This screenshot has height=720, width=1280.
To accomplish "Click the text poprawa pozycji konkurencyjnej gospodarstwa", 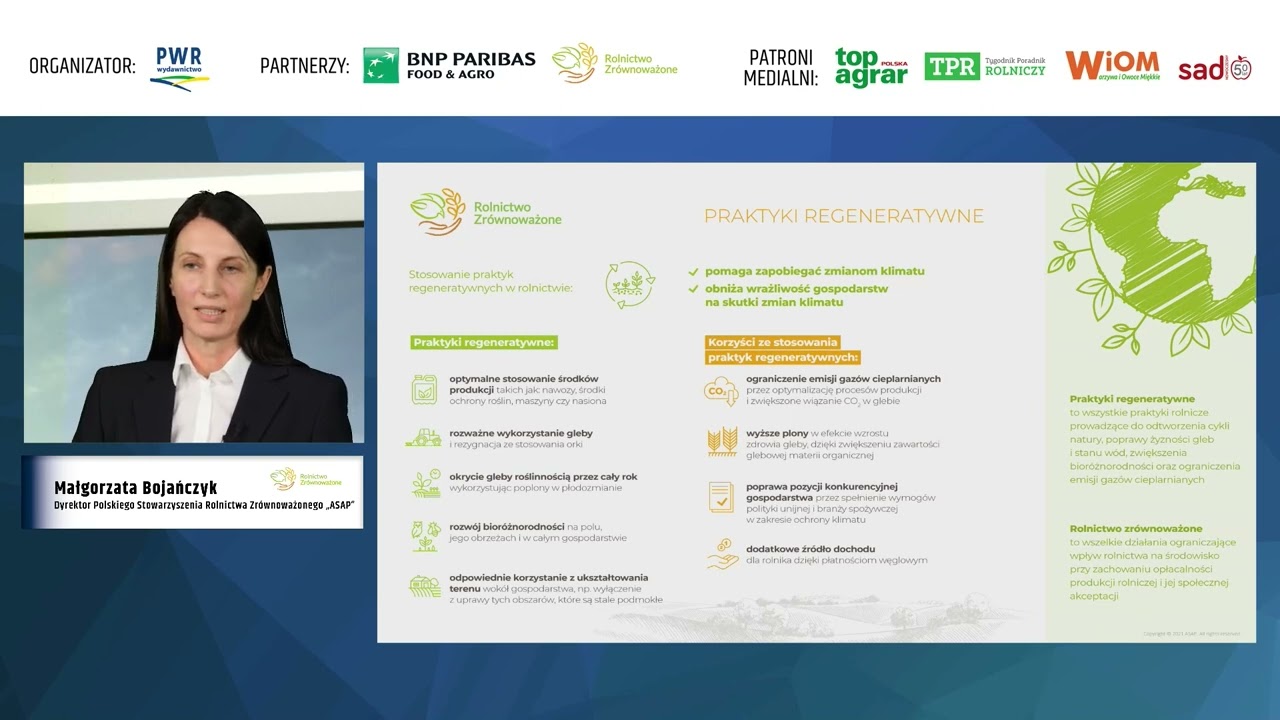I will (822, 491).
